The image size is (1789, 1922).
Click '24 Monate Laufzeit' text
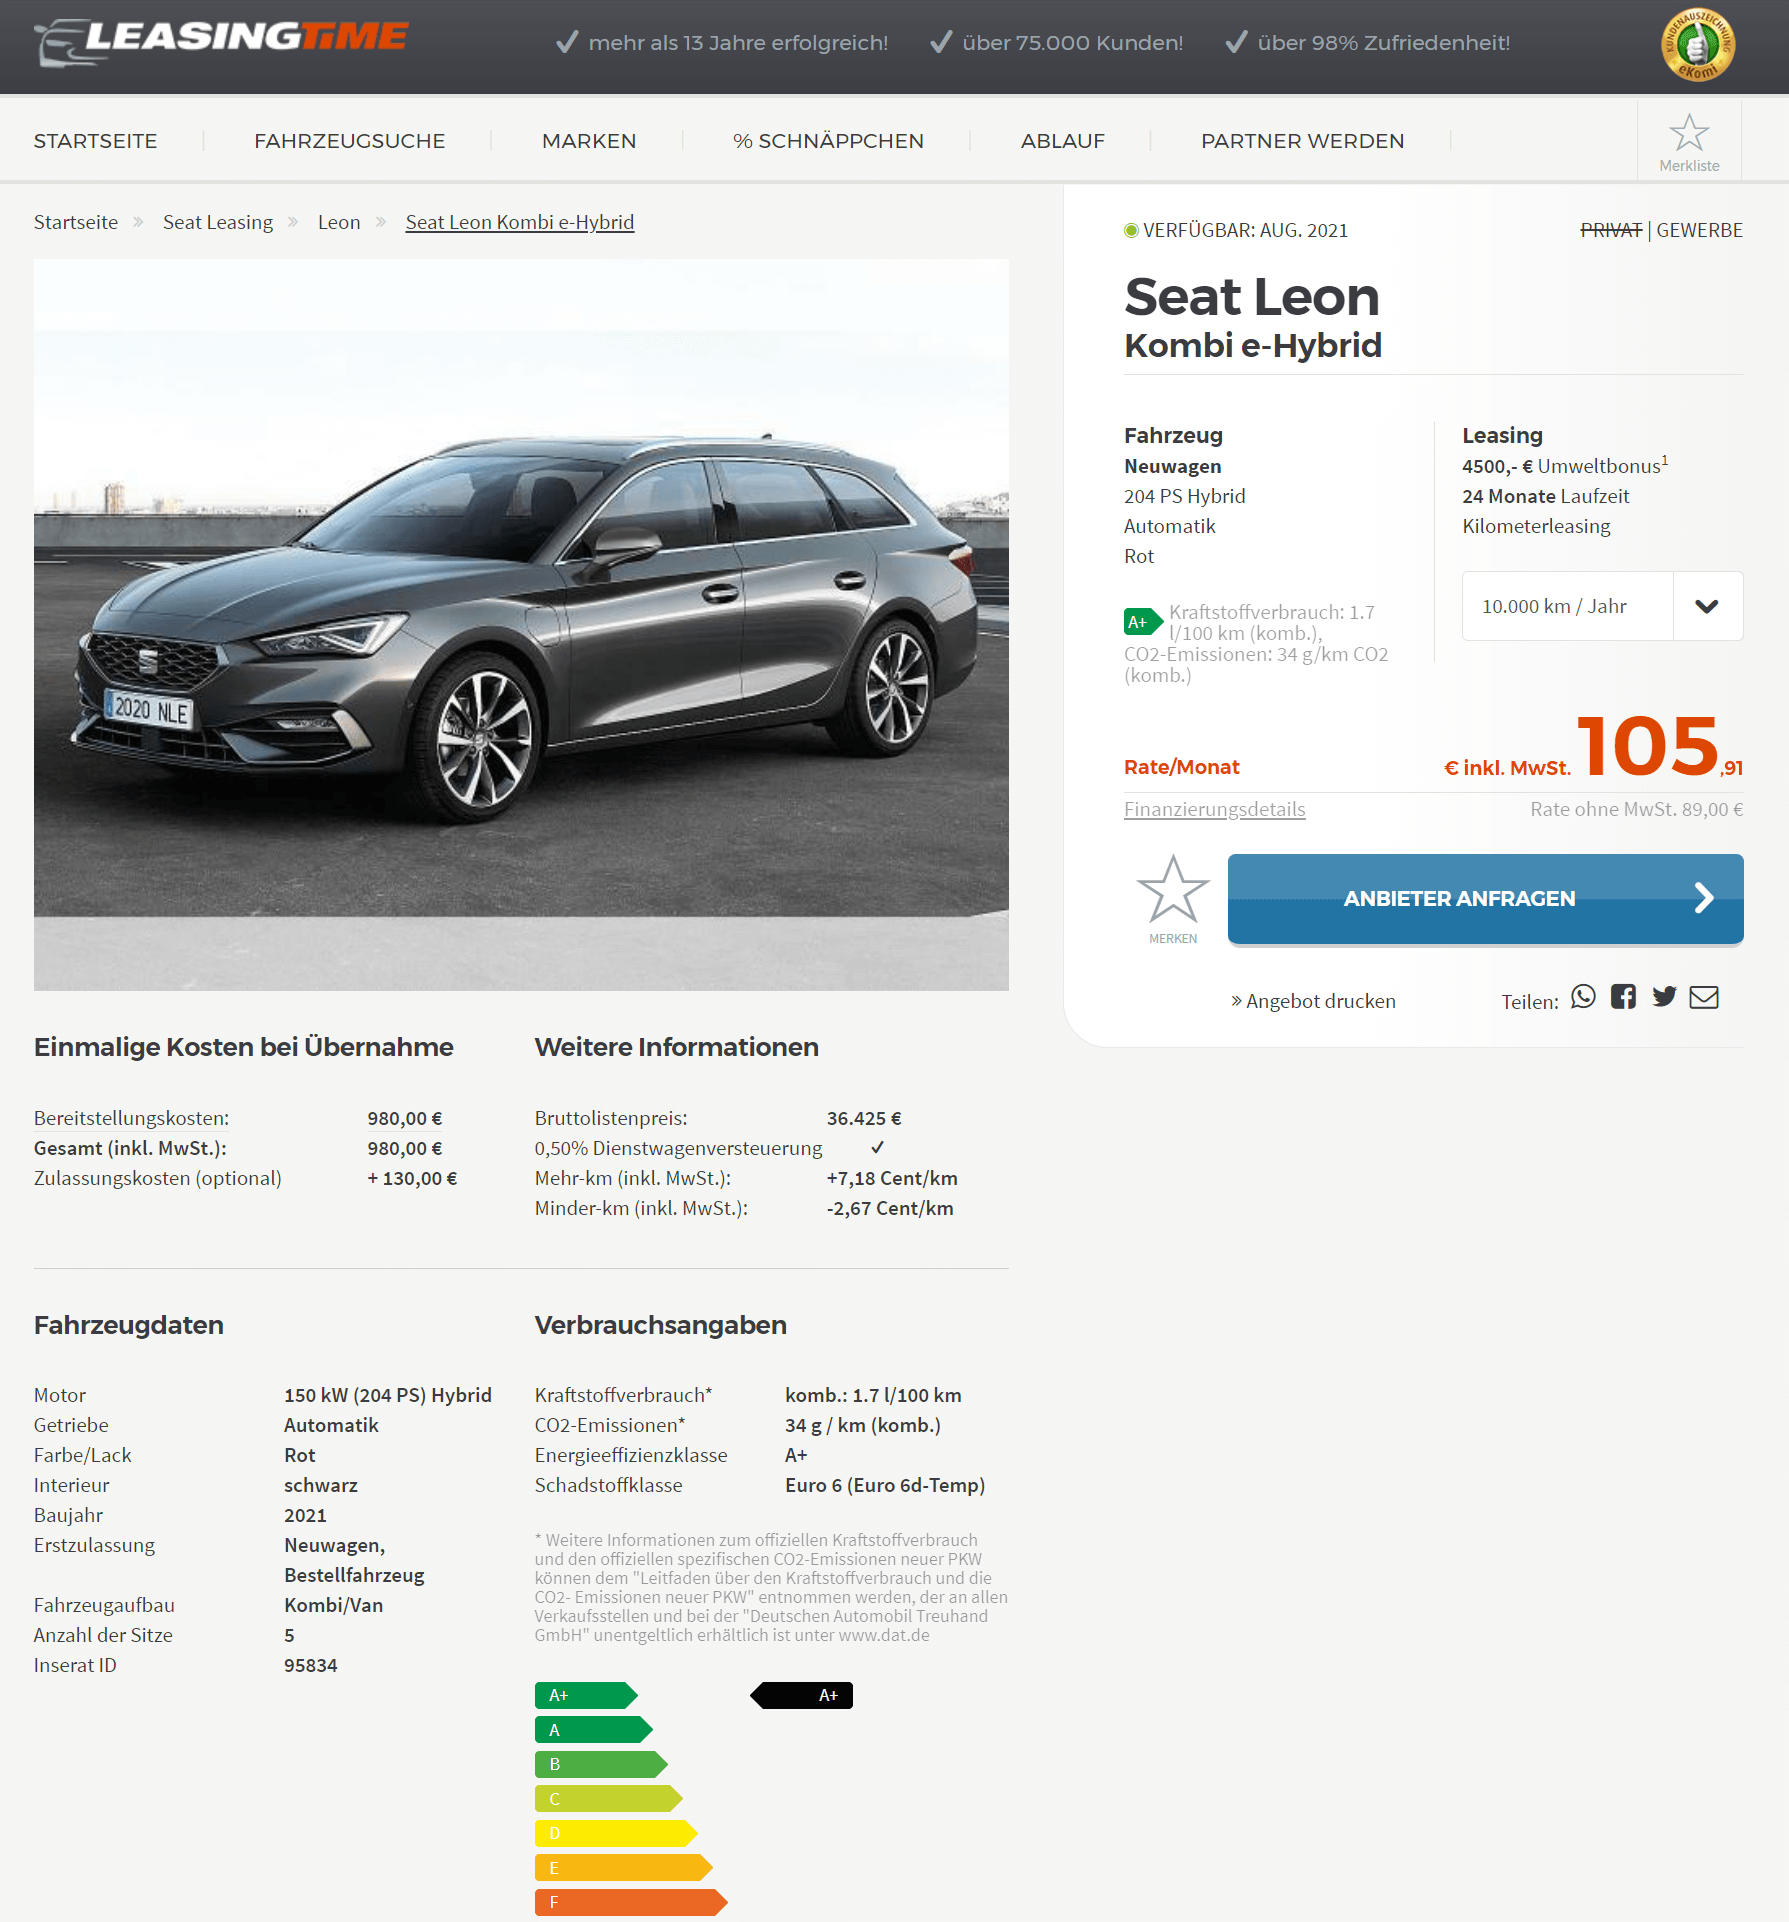[x=1545, y=496]
